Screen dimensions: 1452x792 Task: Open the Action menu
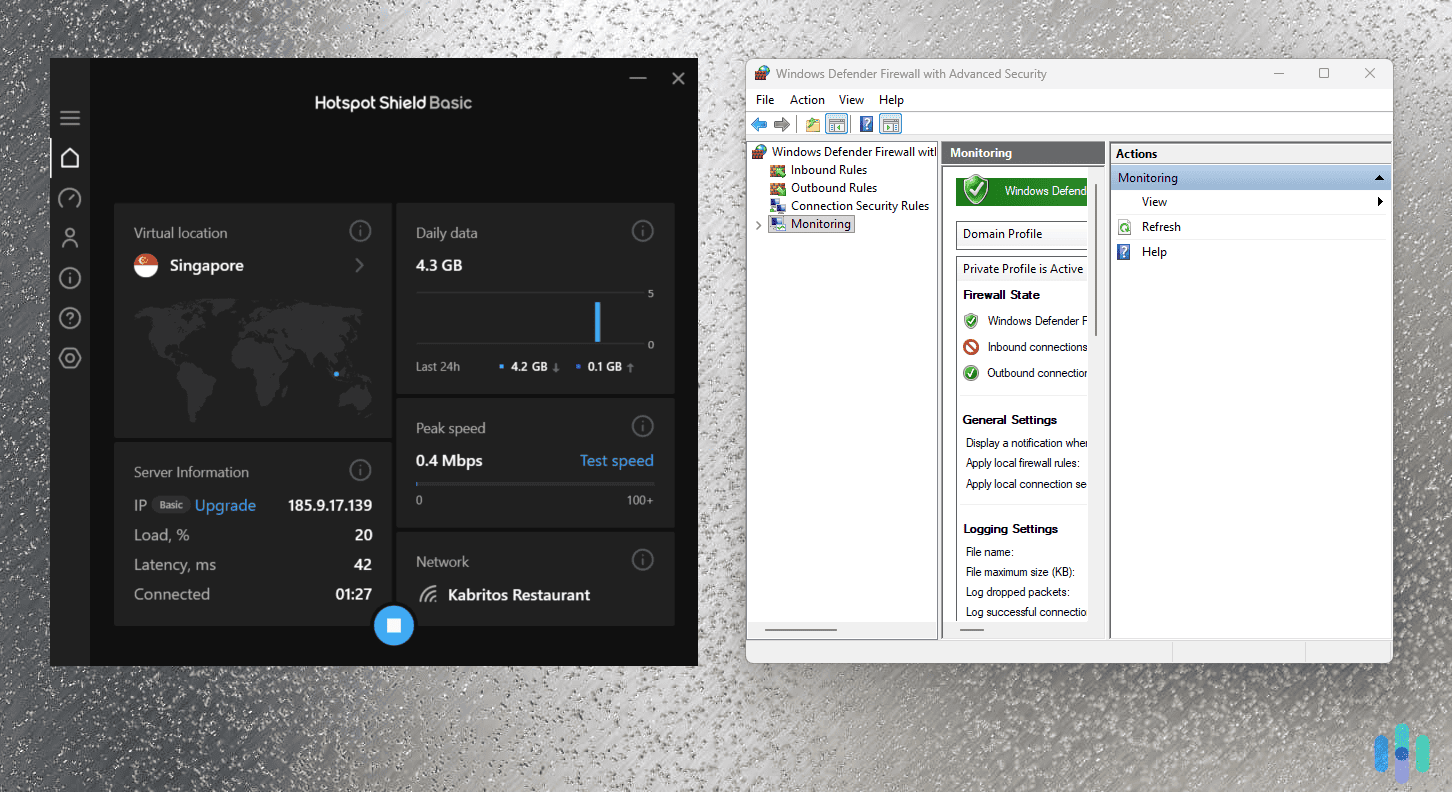(x=807, y=99)
